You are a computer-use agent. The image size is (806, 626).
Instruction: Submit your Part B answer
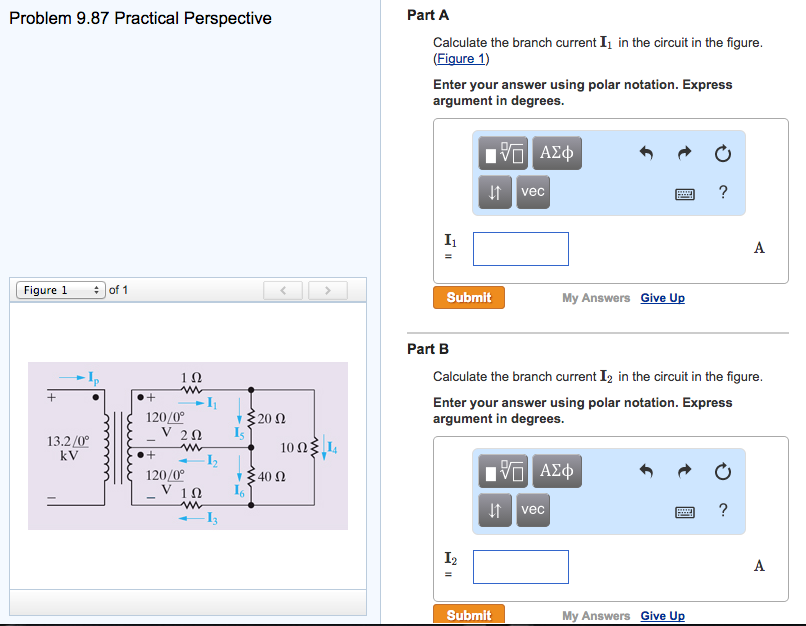tap(468, 615)
